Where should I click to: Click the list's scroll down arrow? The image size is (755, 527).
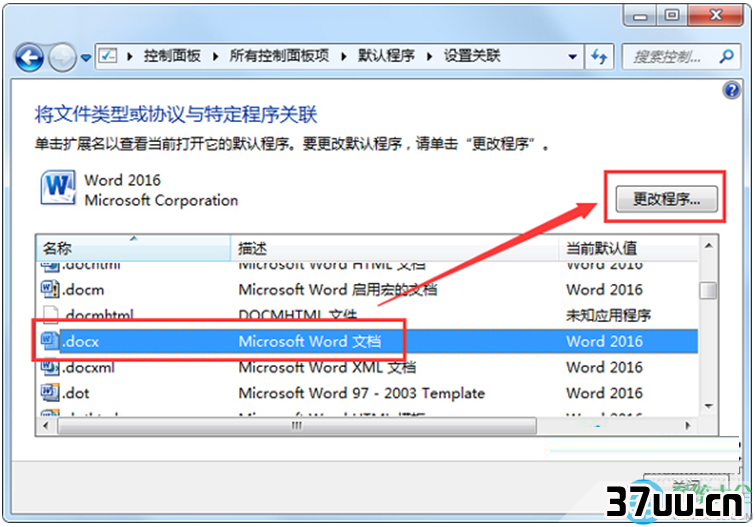[708, 406]
